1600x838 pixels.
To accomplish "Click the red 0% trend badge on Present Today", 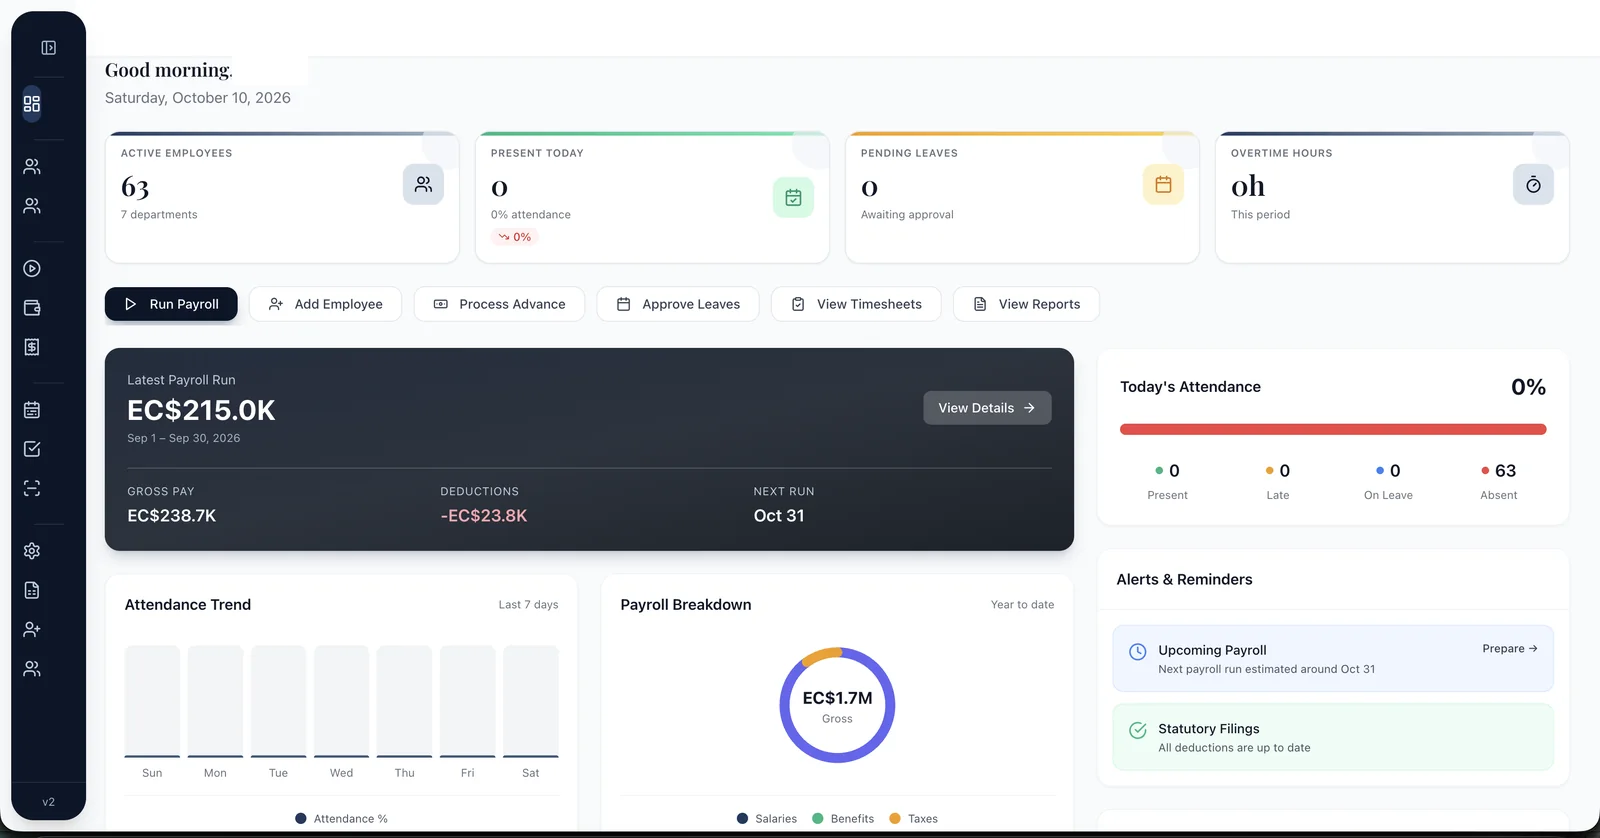I will pyautogui.click(x=515, y=237).
